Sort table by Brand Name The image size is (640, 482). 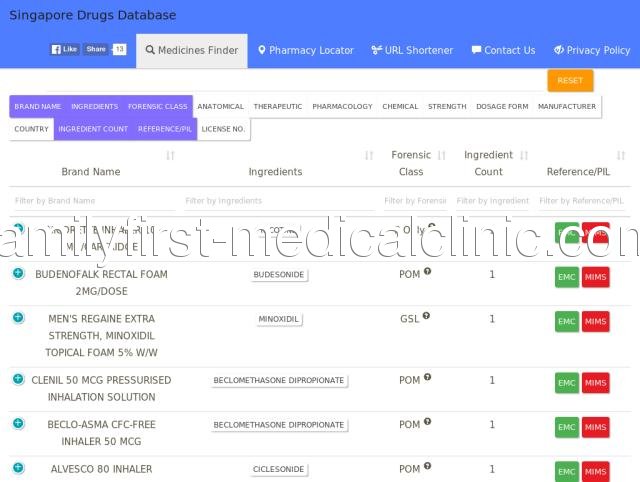(170, 155)
